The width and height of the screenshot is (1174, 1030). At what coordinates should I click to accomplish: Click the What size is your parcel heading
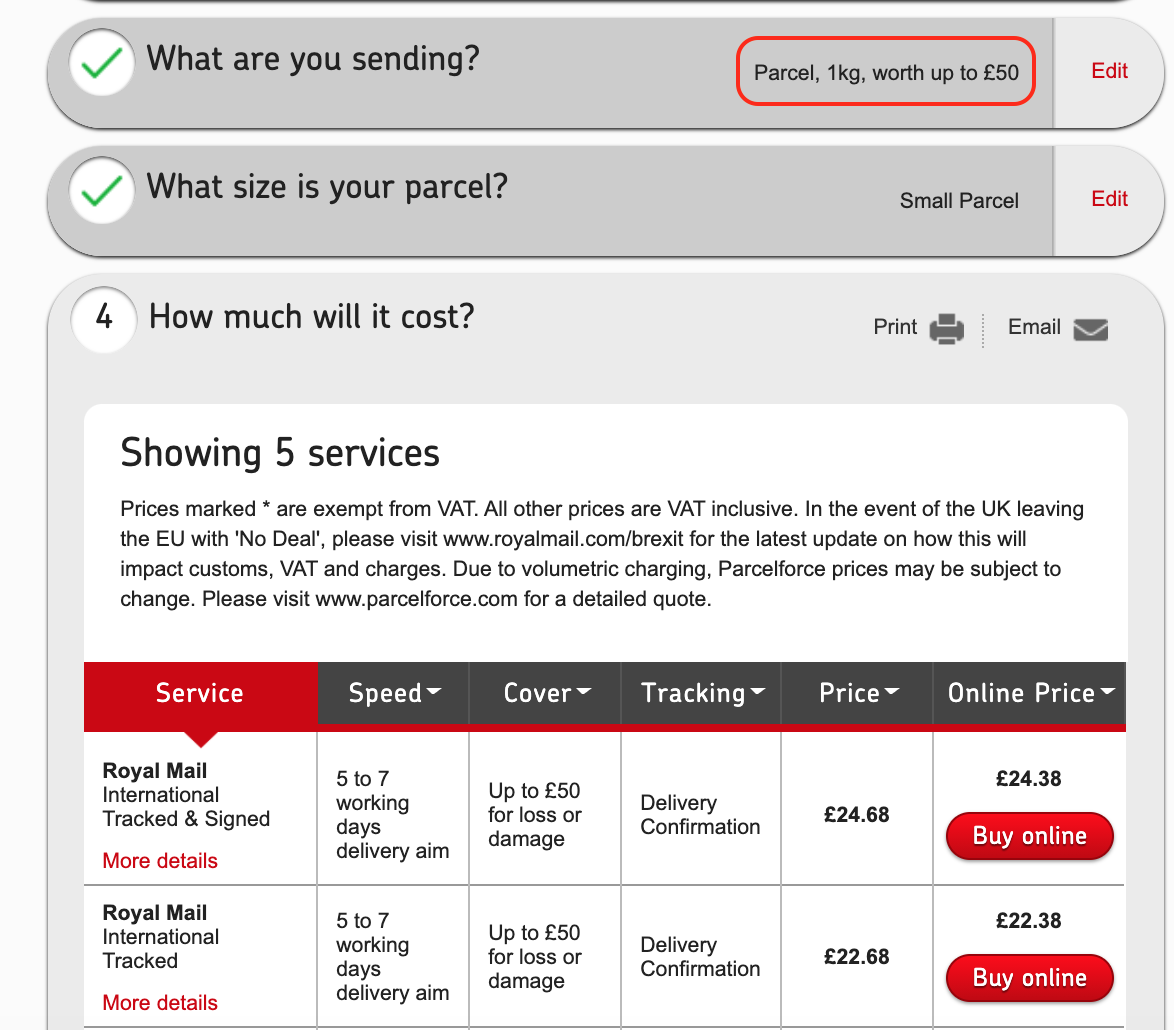[327, 187]
